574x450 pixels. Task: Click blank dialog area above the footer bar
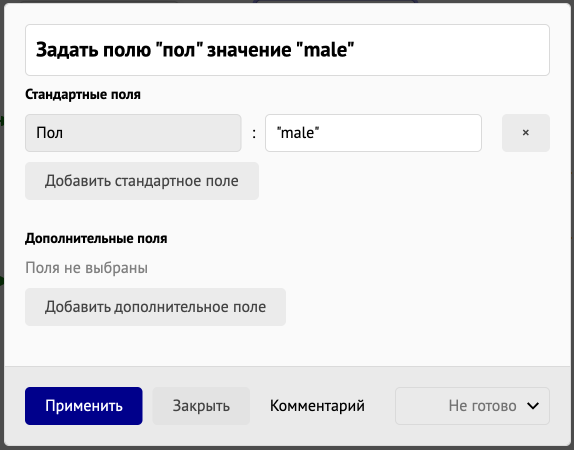pos(287,346)
